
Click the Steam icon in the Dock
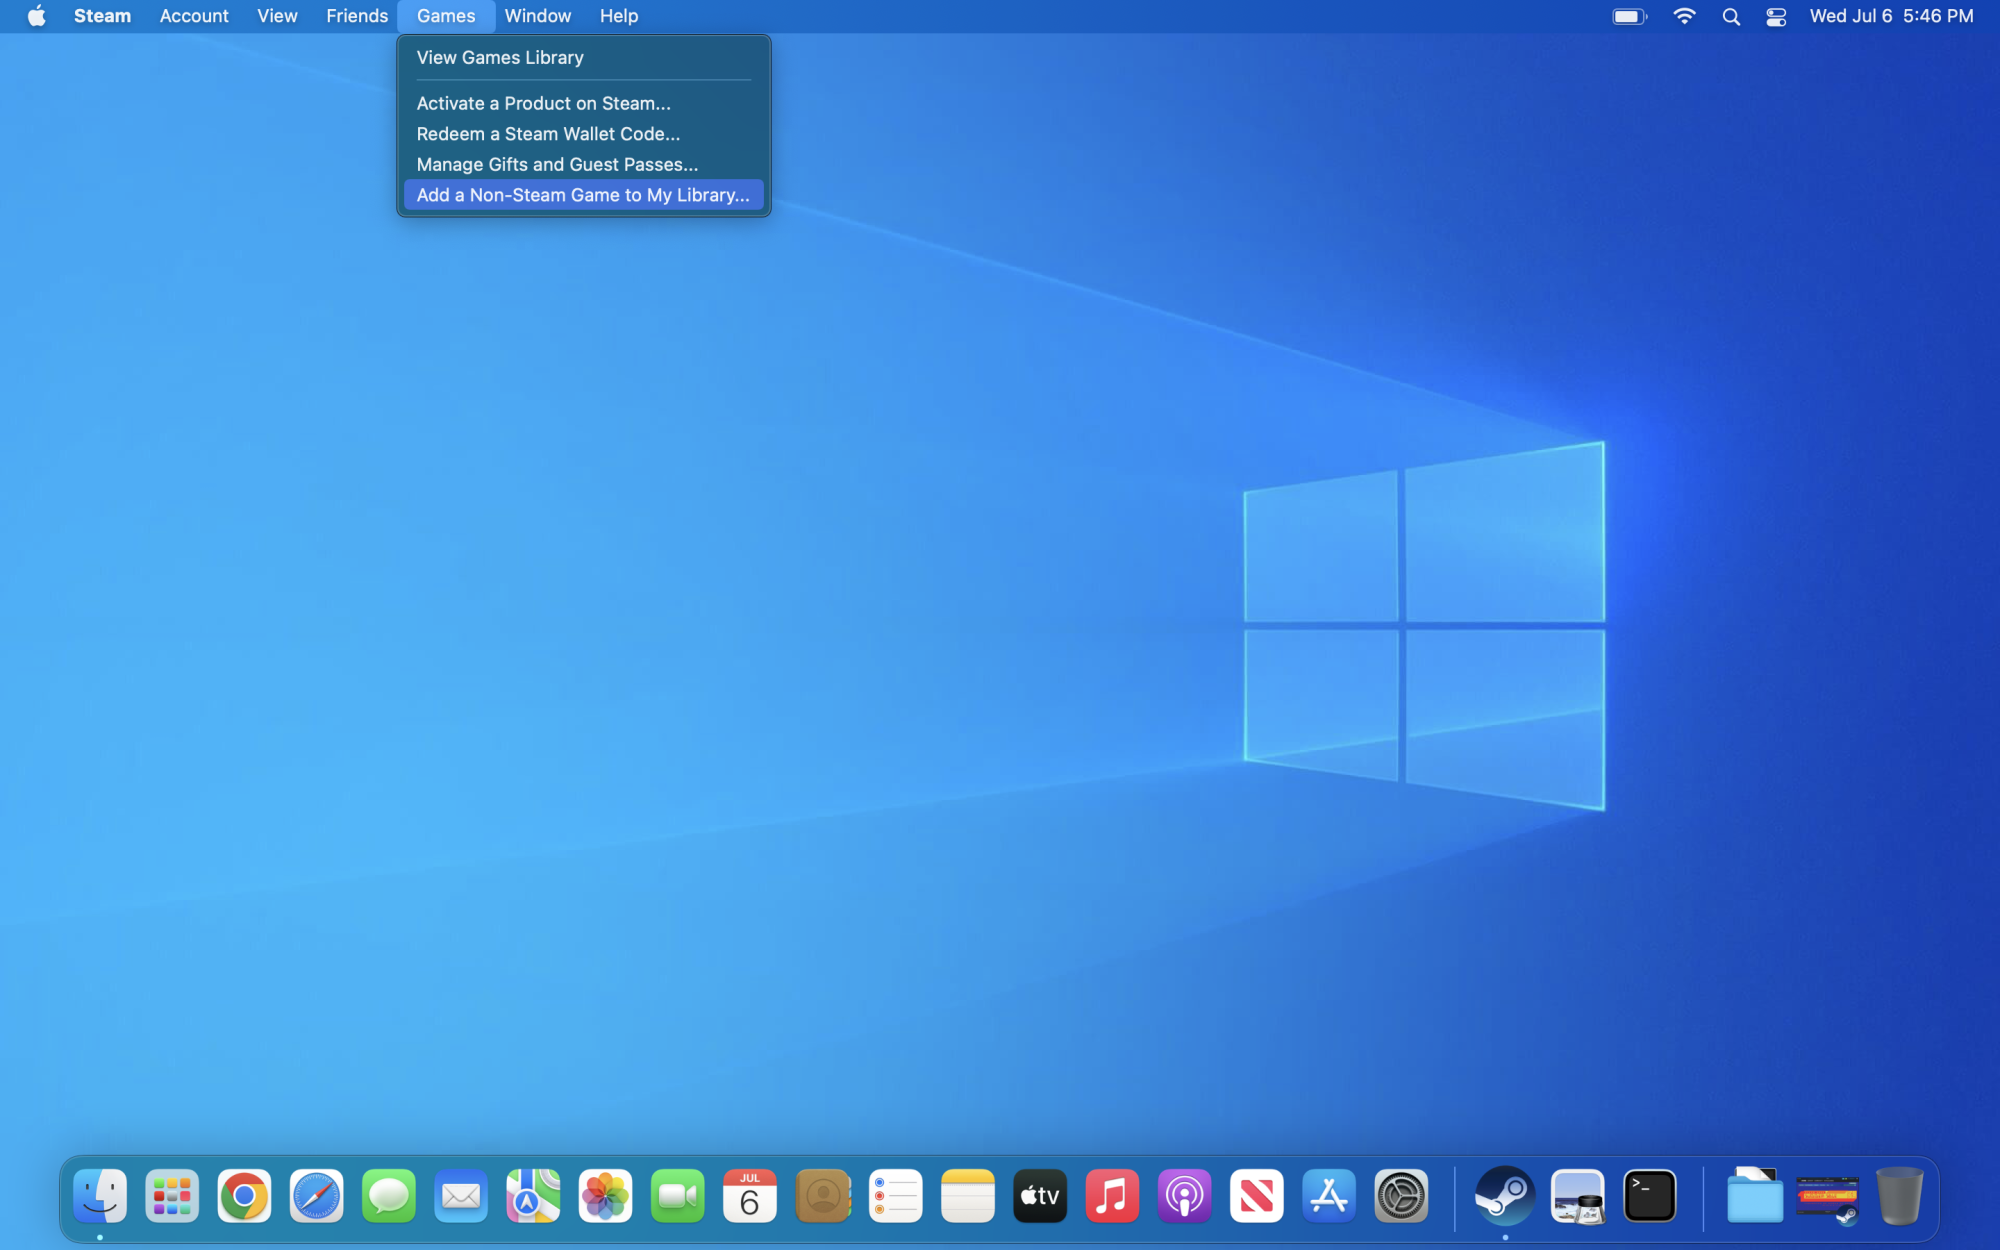[1505, 1196]
